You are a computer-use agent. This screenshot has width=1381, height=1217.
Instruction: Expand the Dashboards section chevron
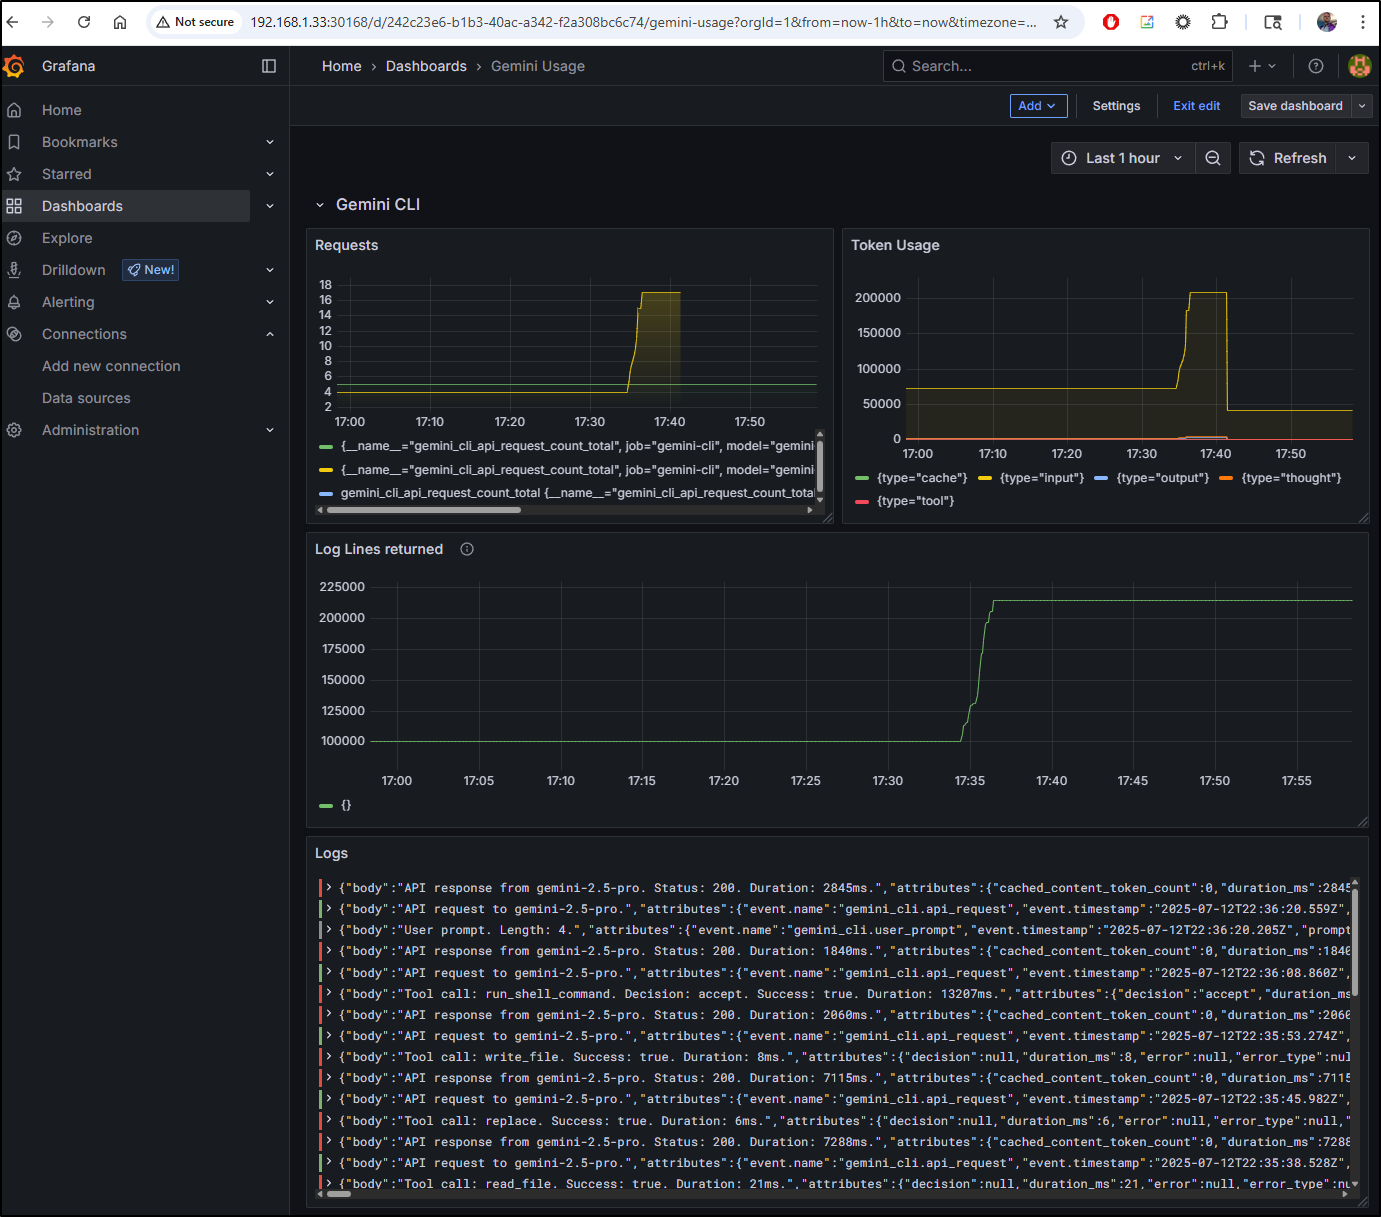[x=270, y=206]
